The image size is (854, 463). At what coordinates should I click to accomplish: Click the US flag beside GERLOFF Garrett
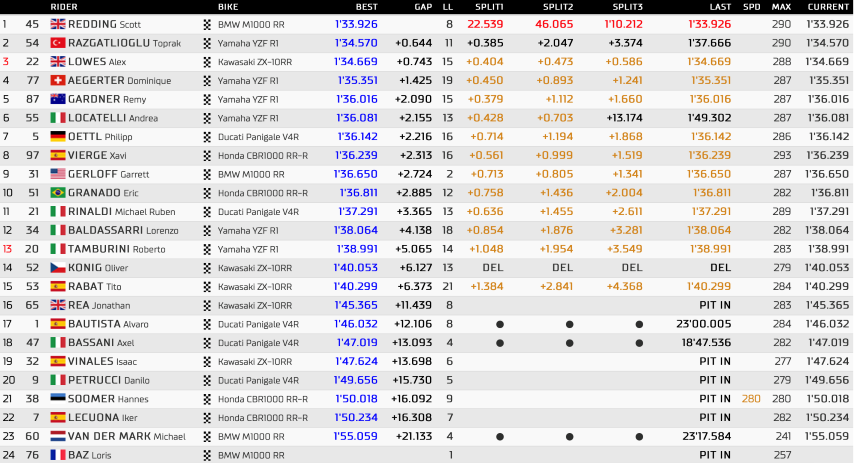[x=58, y=174]
